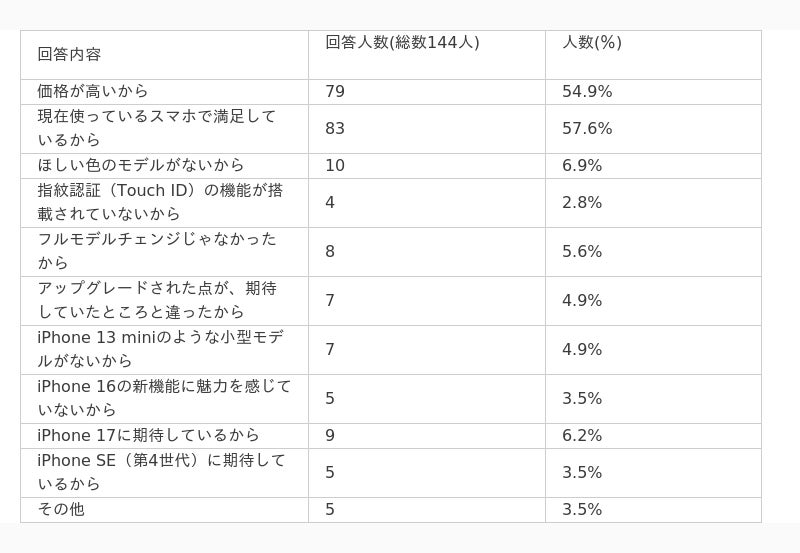Click the 2.8% percentage cell
Viewport: 800px width, 553px height.
[582, 202]
